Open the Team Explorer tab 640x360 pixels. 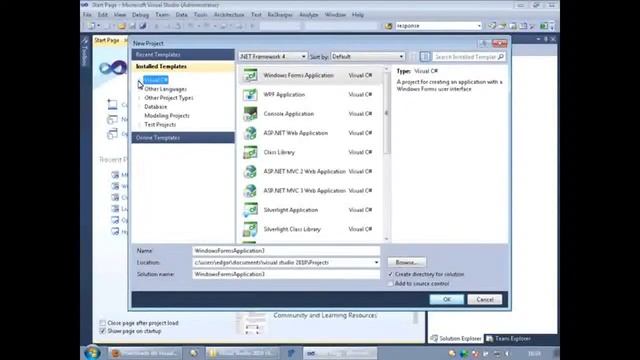click(508, 338)
